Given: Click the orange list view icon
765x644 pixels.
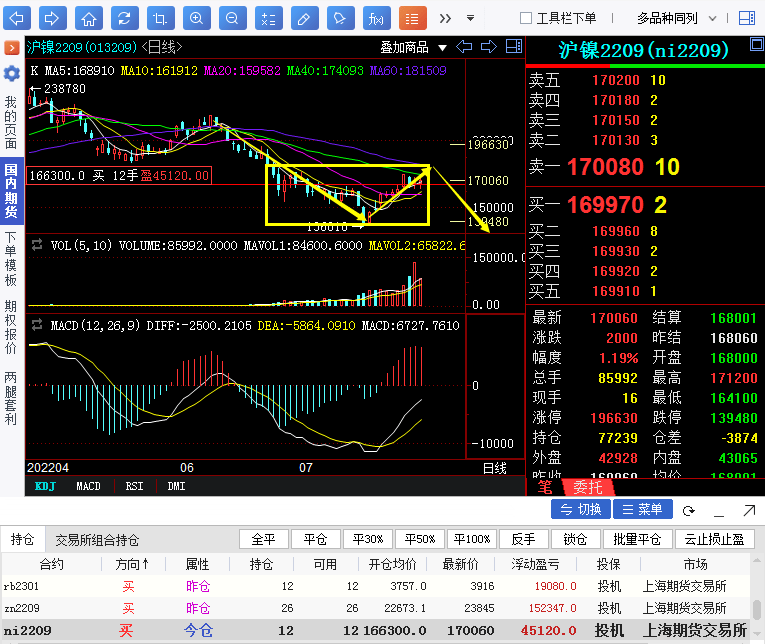Looking at the screenshot, I should [412, 18].
